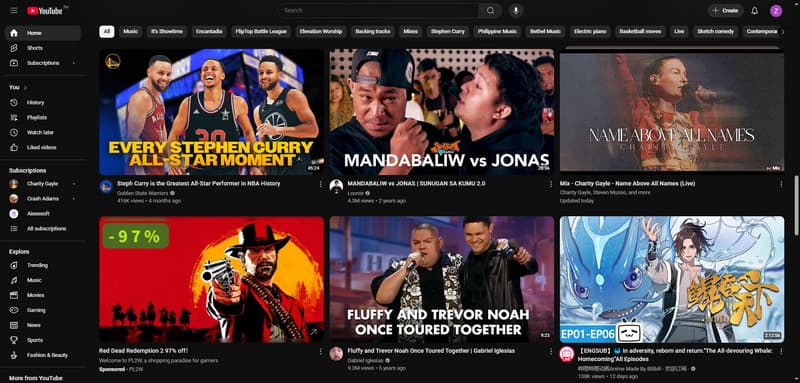Select the FlipTop Battle League chip
Viewport: 800px width, 383px height.
[261, 32]
